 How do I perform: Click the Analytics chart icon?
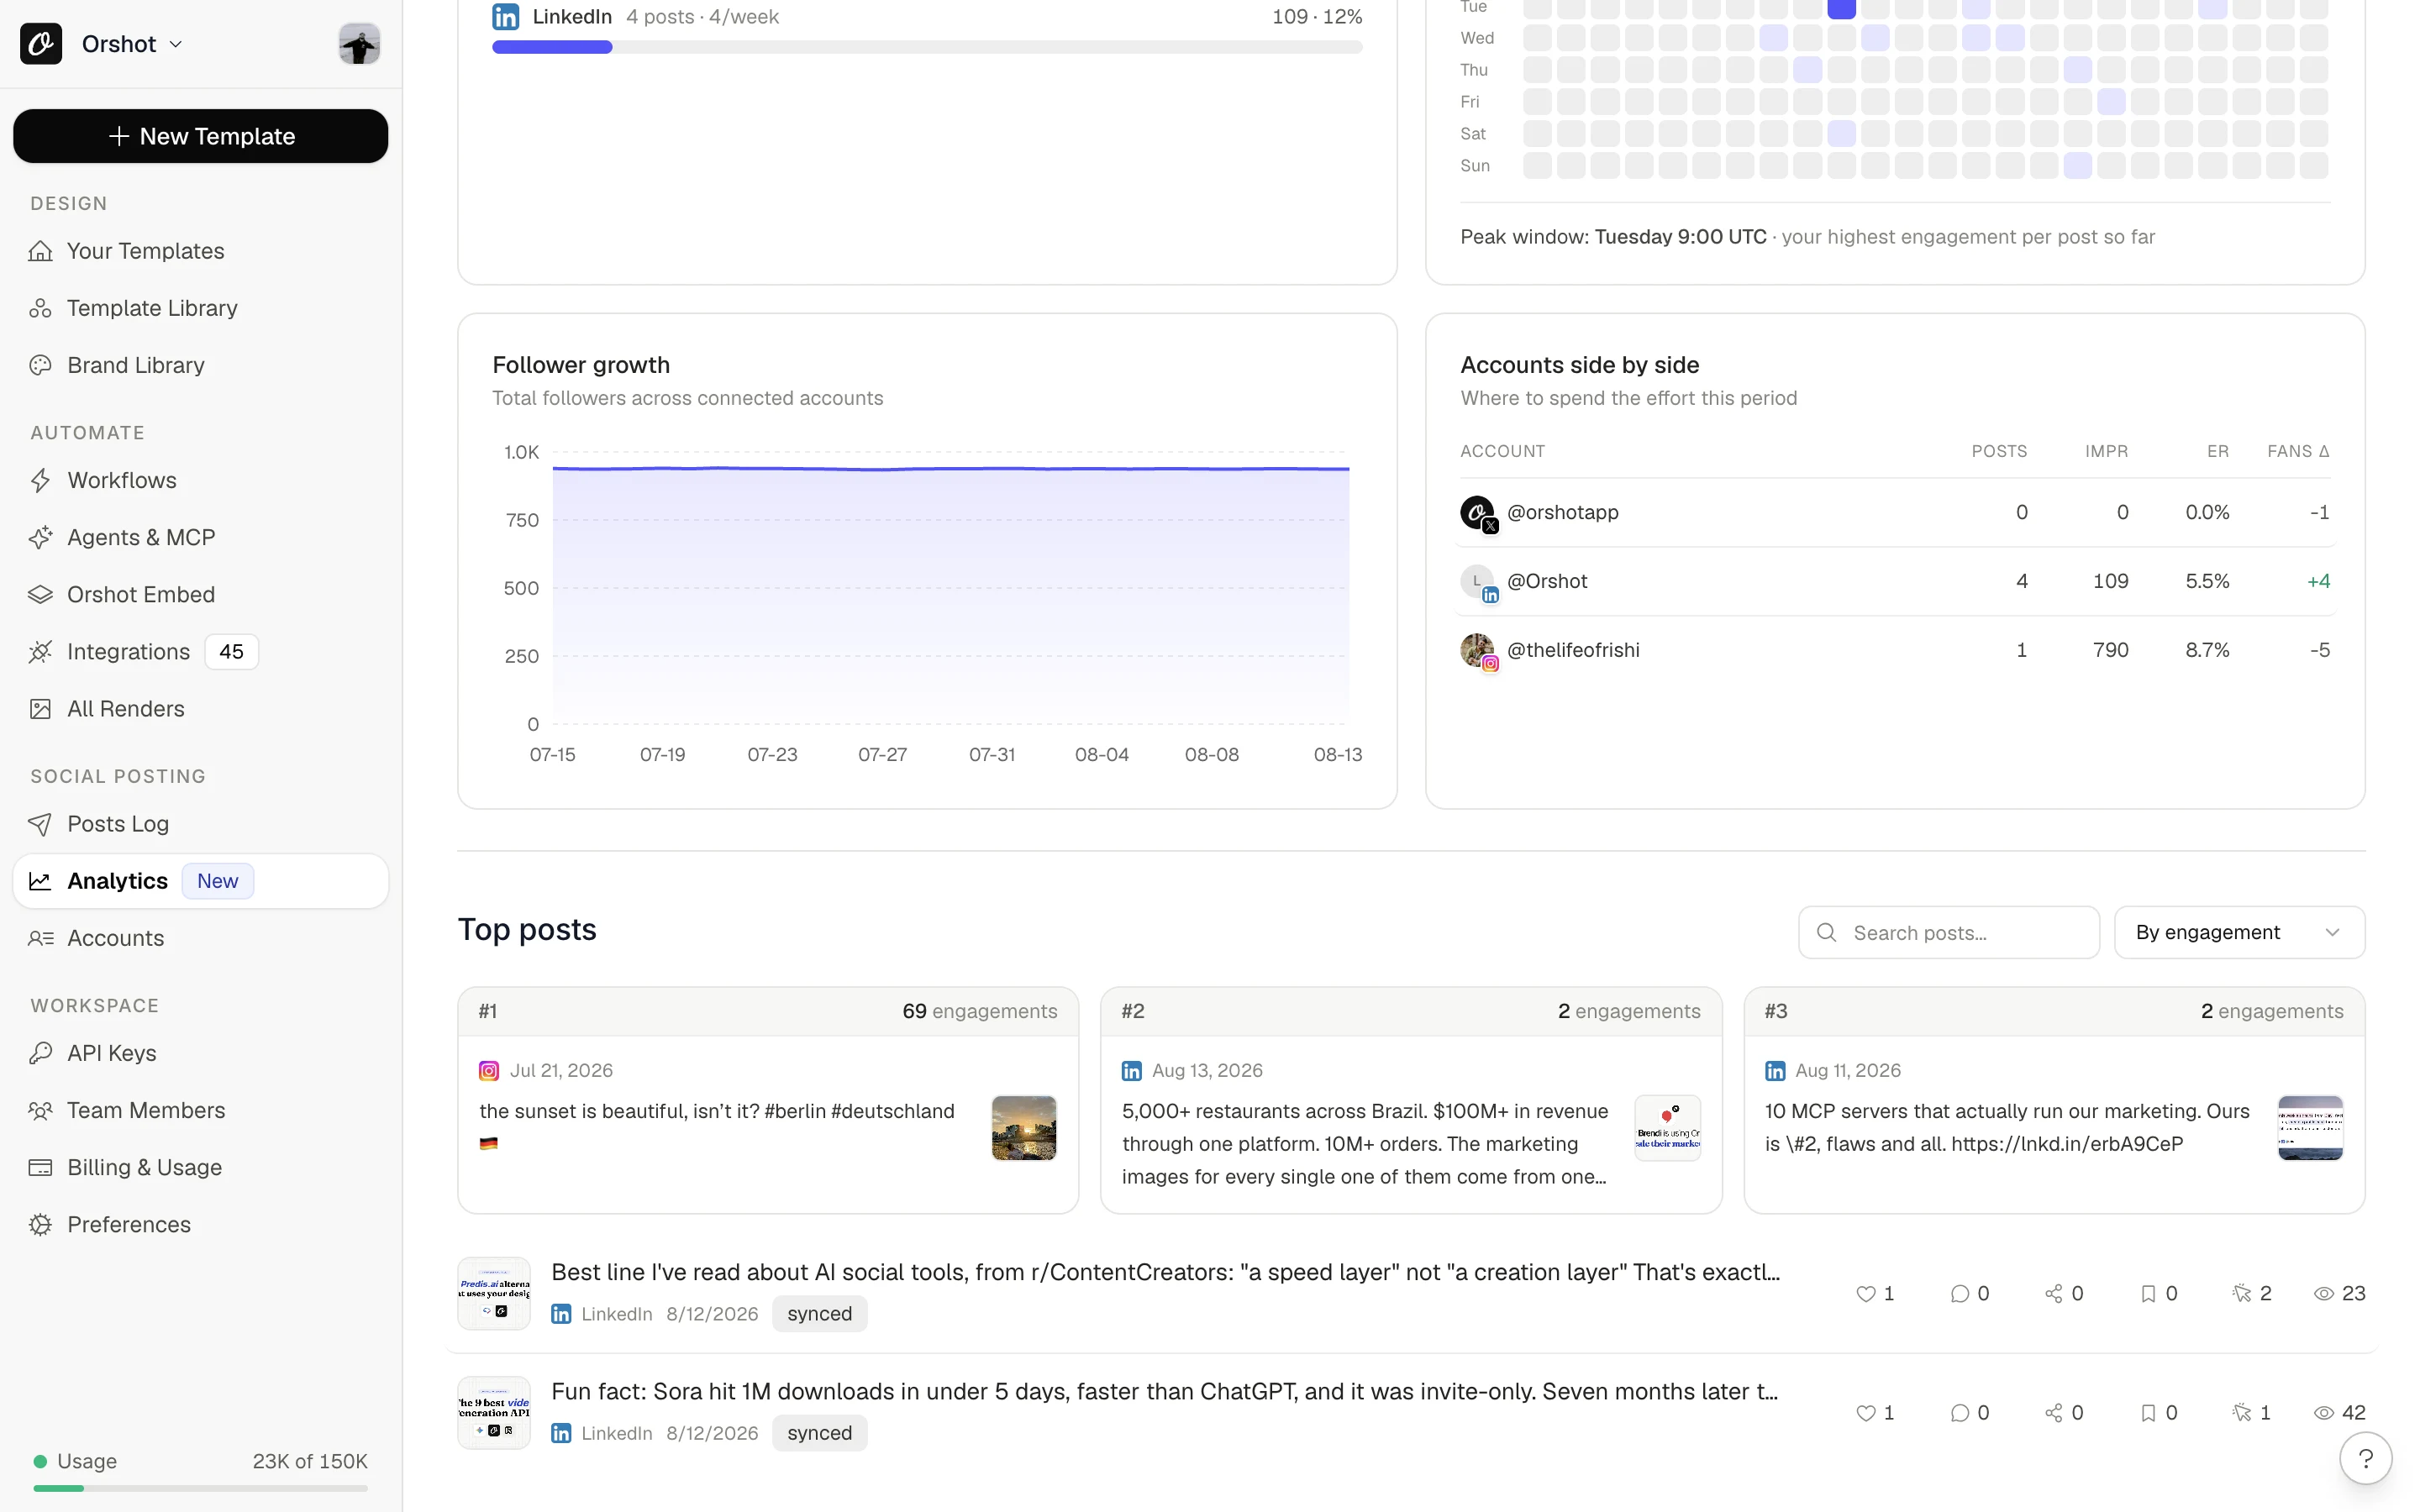click(x=40, y=881)
